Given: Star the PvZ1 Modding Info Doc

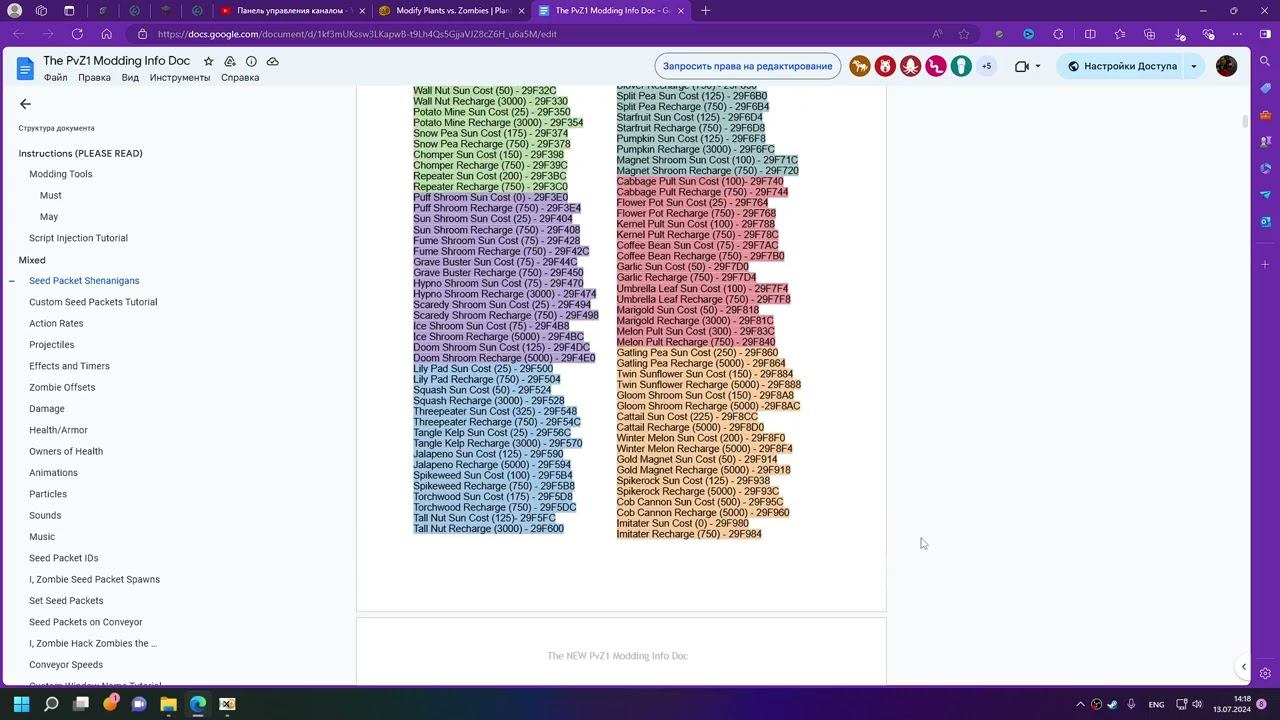Looking at the screenshot, I should (208, 61).
